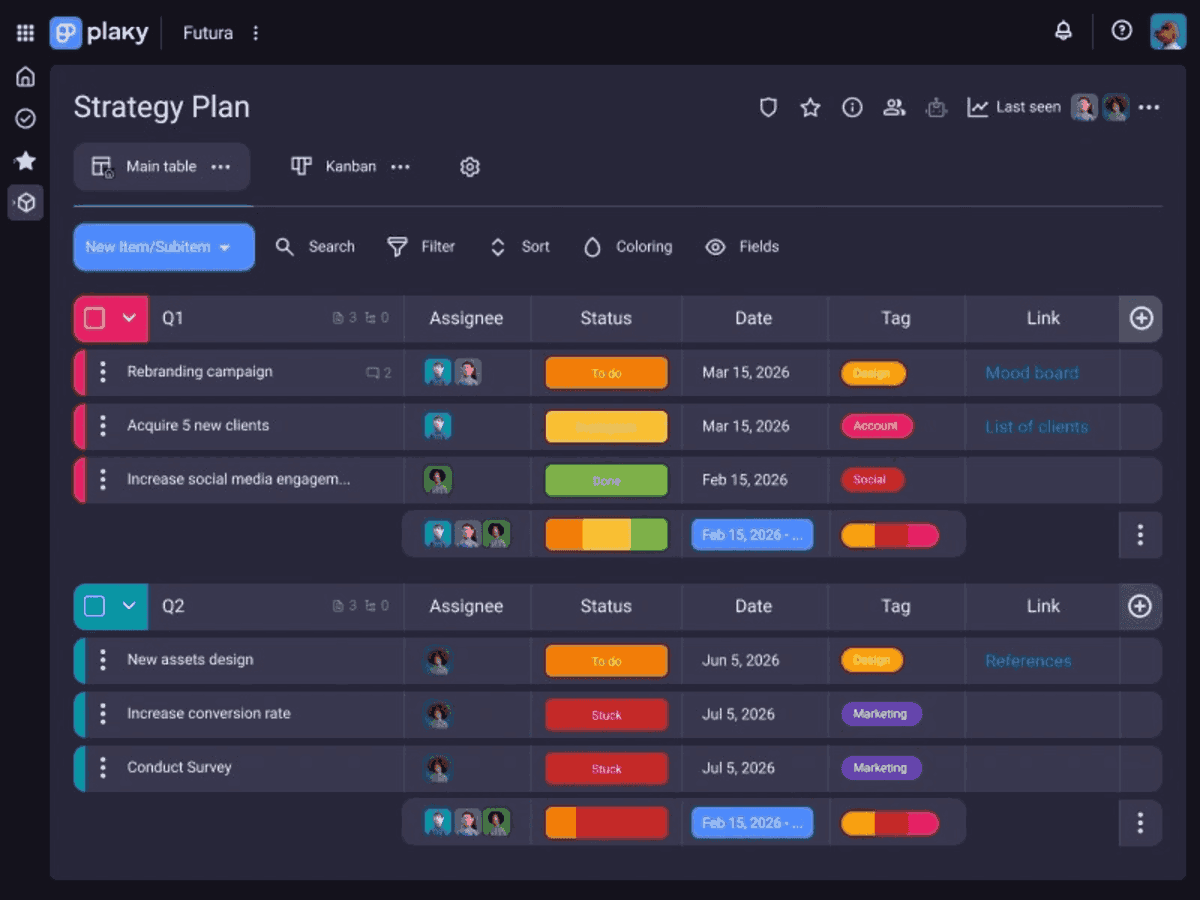Collapse the Q2 group chevron
The height and width of the screenshot is (900, 1200).
[129, 606]
